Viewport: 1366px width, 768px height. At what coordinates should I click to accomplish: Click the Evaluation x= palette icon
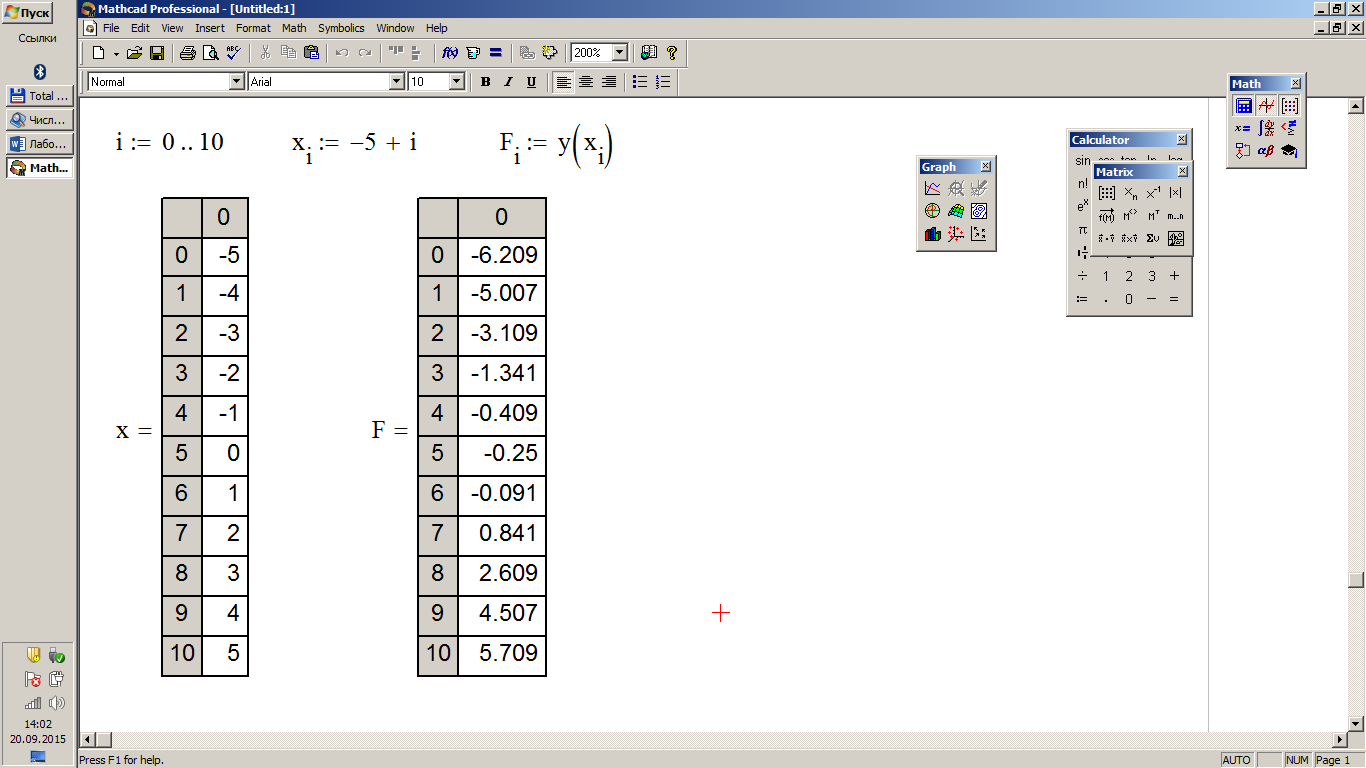1244,128
